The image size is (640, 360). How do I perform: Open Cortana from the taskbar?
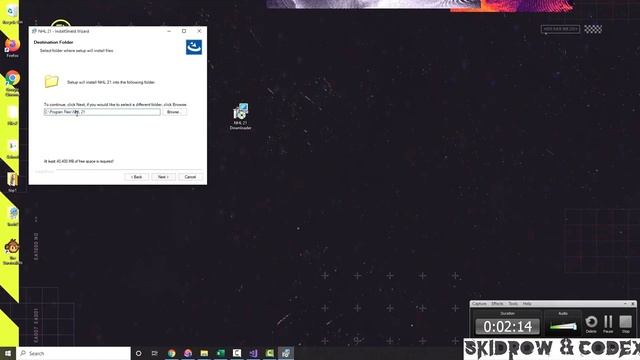[x=138, y=353]
